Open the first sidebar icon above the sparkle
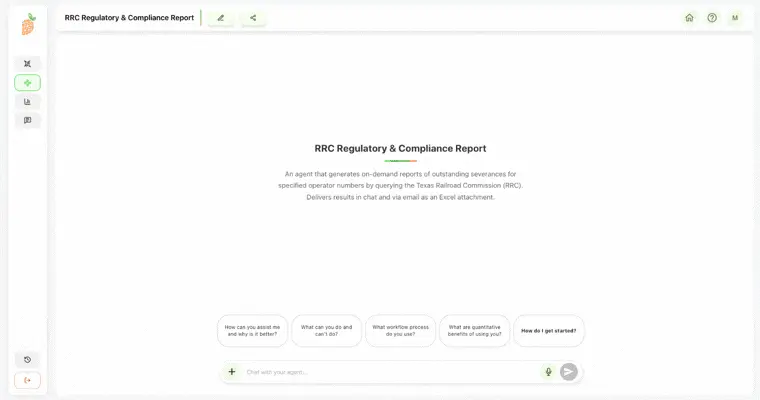 tap(28, 64)
